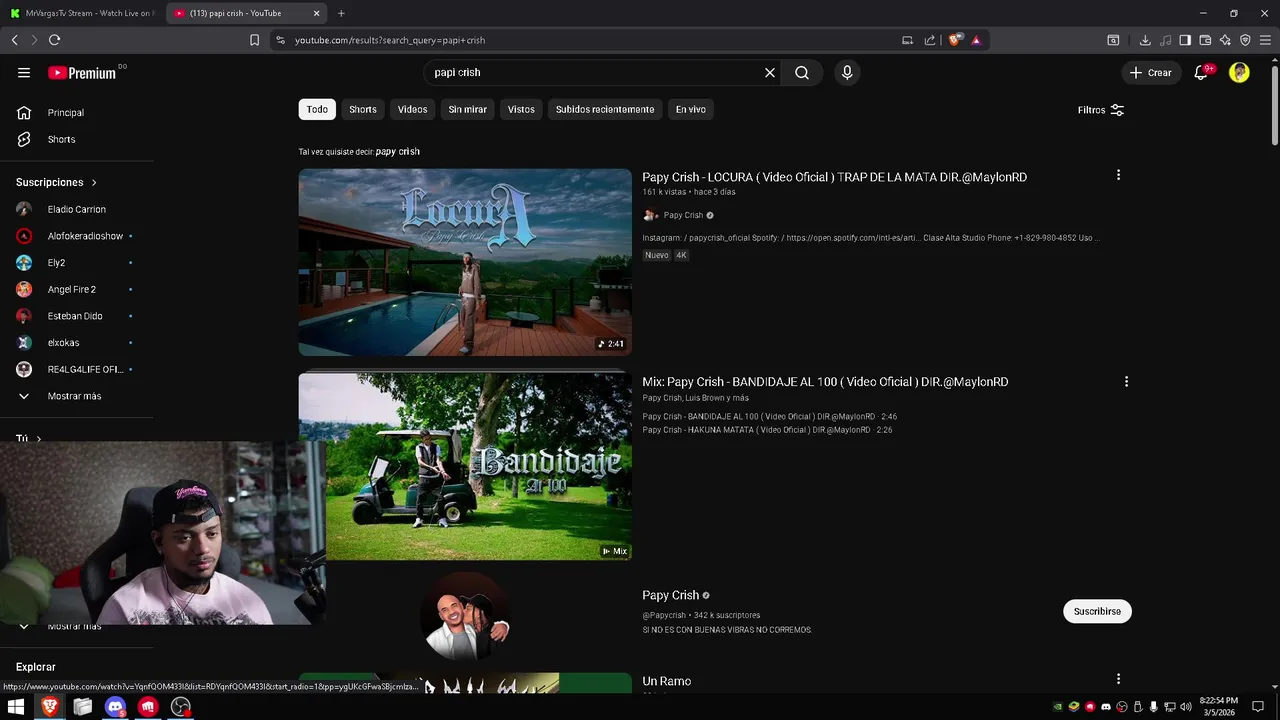Screen dimensions: 1280x720
Task: Play the LOCURA video thumbnail
Action: pos(465,262)
